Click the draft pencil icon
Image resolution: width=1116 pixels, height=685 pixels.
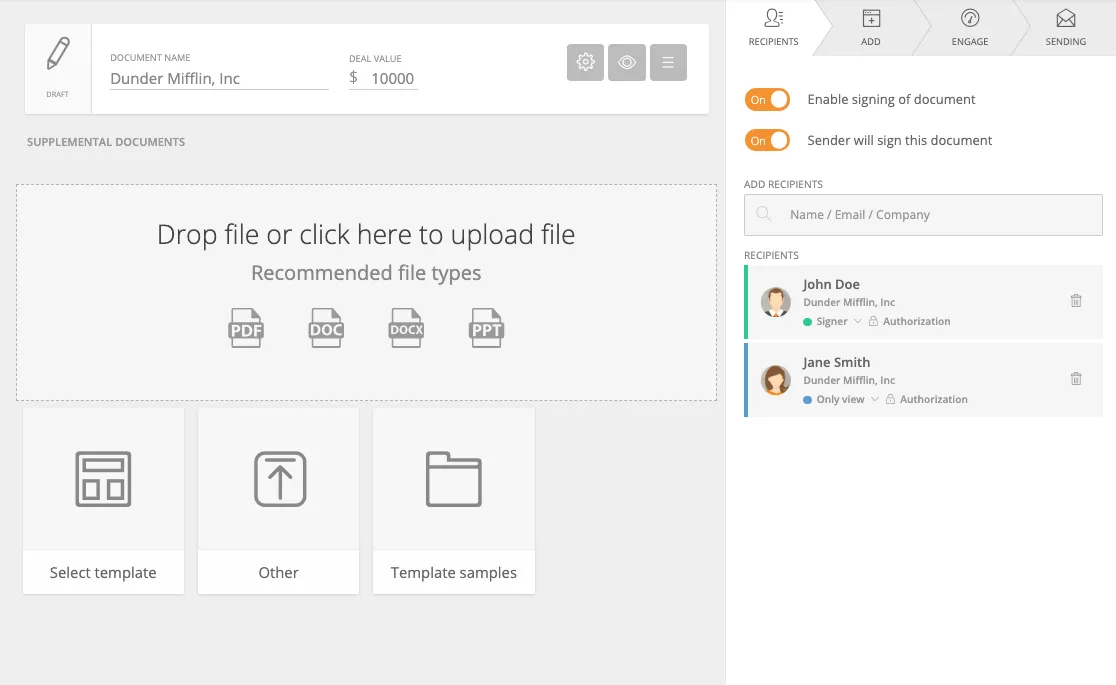coord(58,53)
